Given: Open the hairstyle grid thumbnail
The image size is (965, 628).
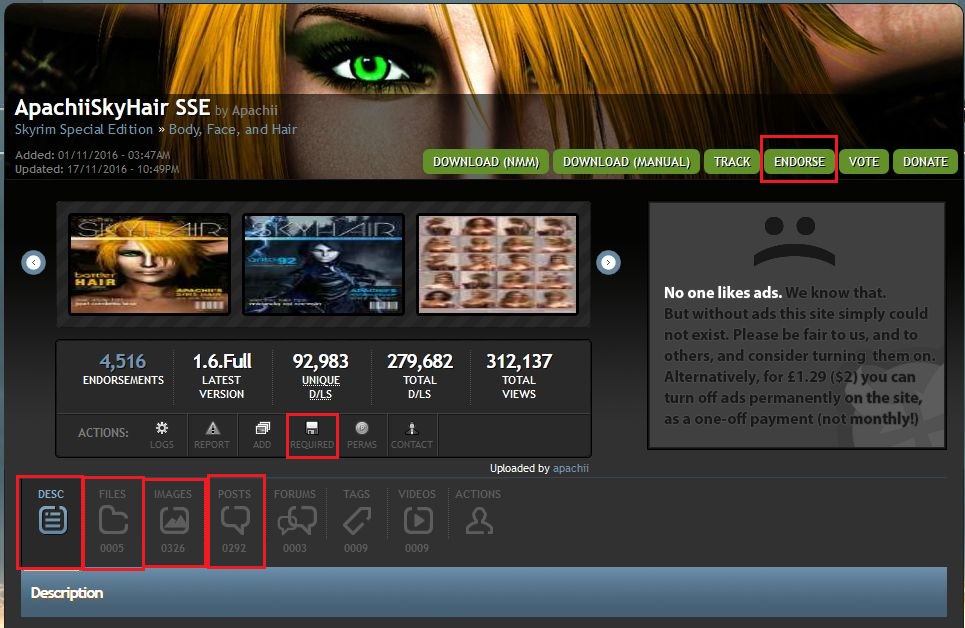Looking at the screenshot, I should [x=497, y=264].
